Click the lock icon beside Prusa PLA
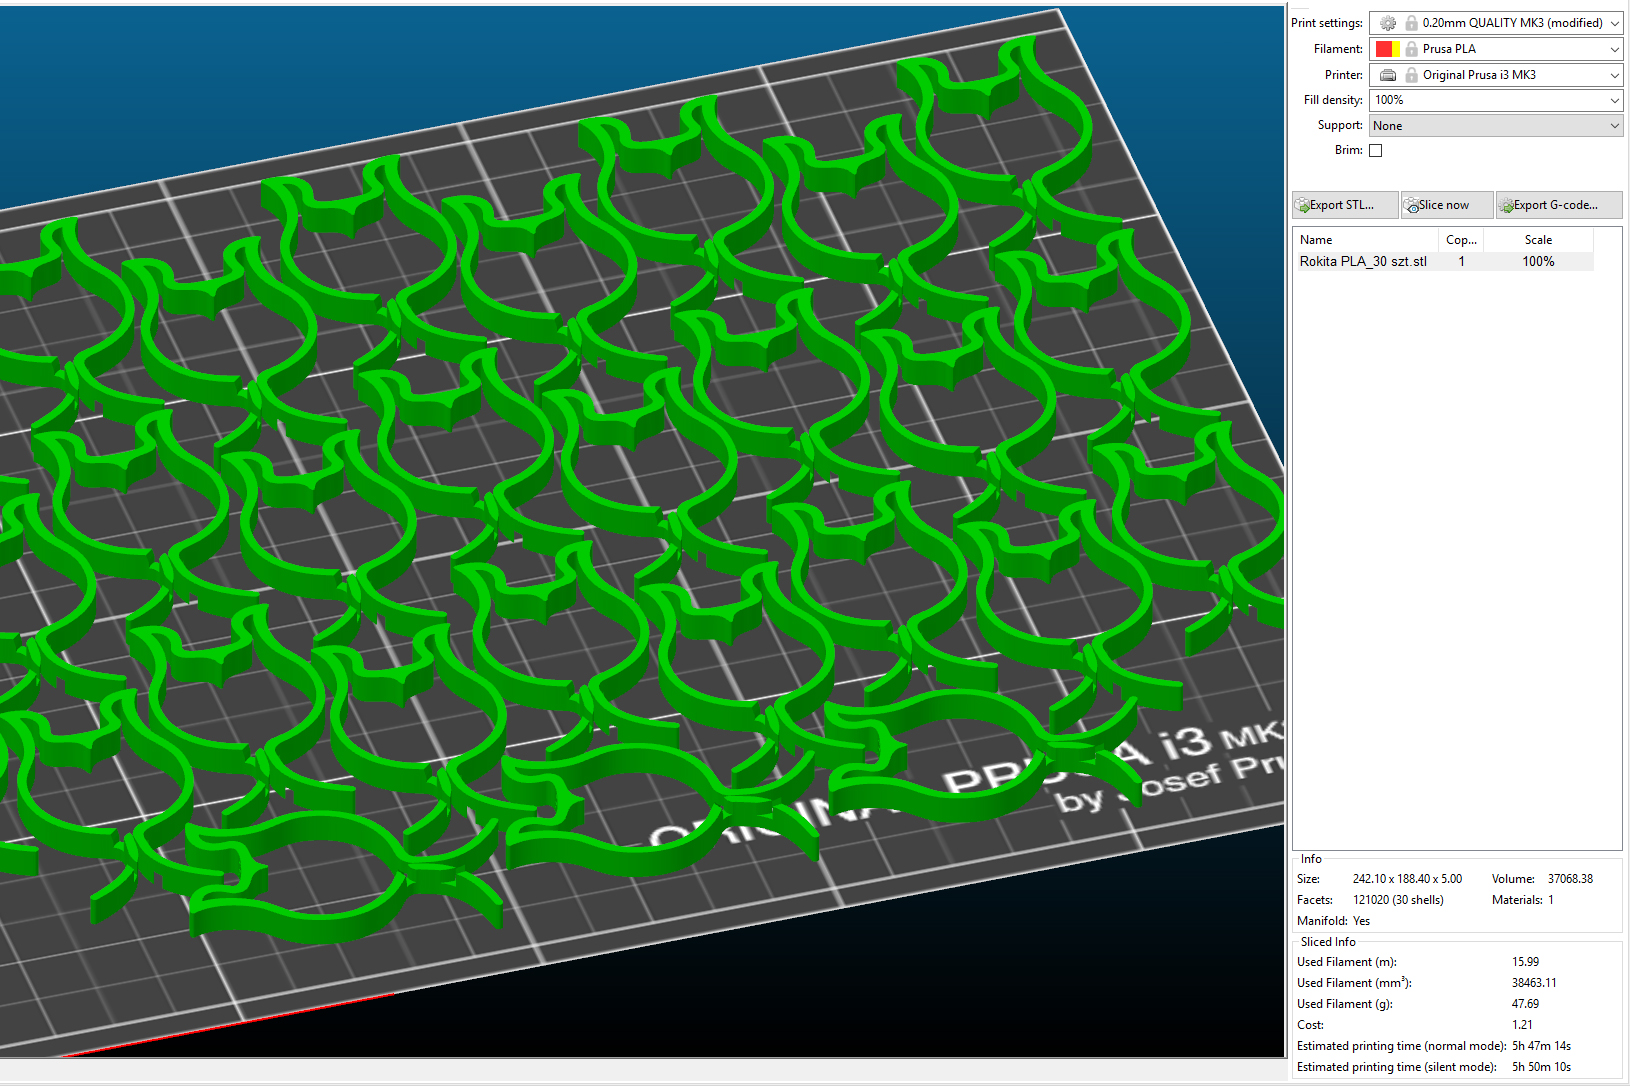Image resolution: width=1630 pixels, height=1086 pixels. (x=1411, y=49)
